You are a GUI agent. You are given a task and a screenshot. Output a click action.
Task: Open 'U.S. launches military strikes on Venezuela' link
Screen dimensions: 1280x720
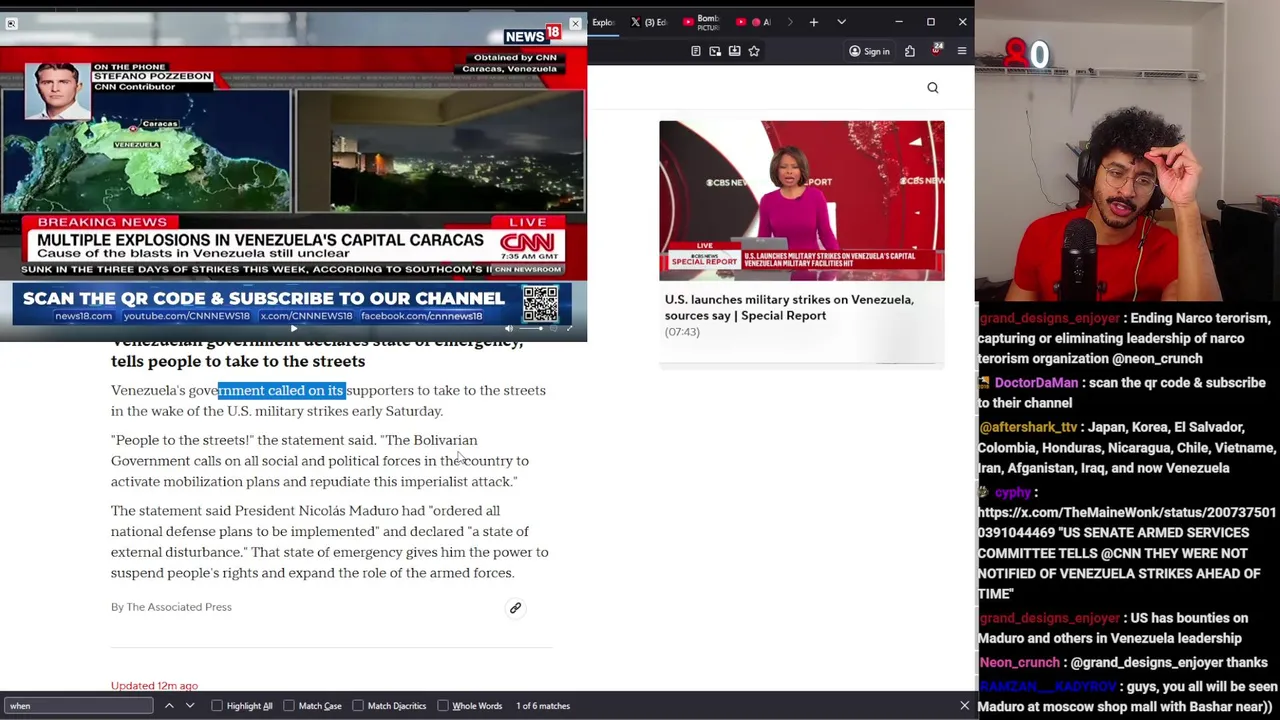pos(789,307)
